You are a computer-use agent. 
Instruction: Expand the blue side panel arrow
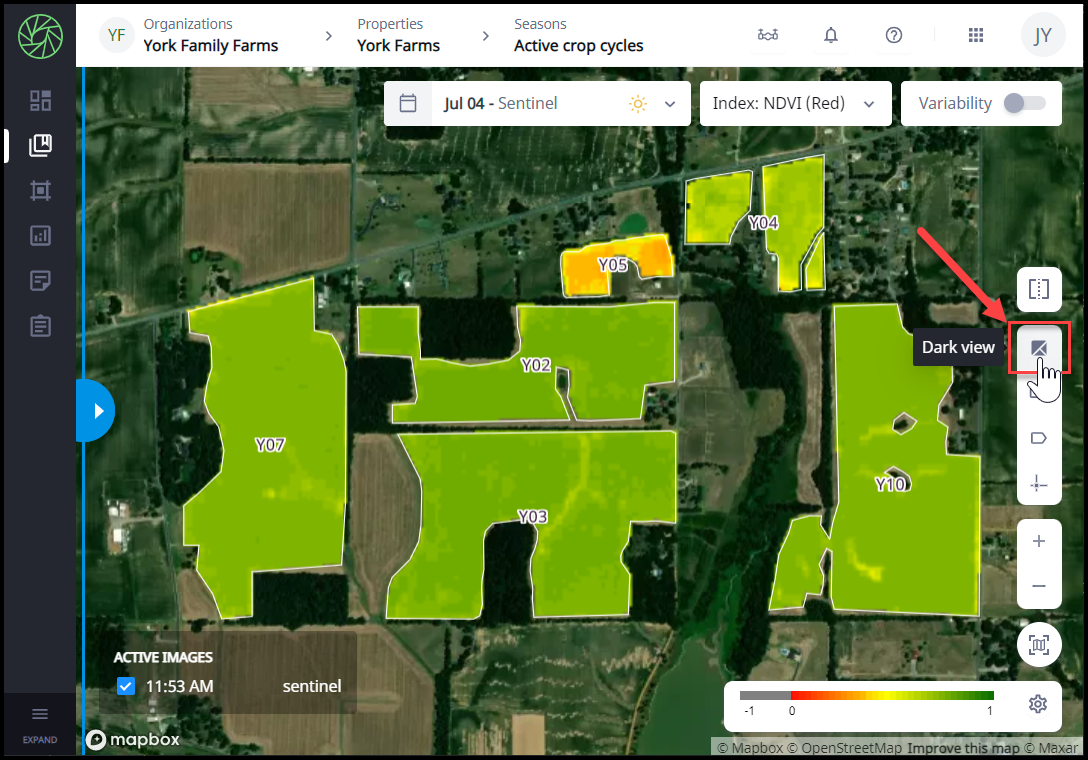97,410
